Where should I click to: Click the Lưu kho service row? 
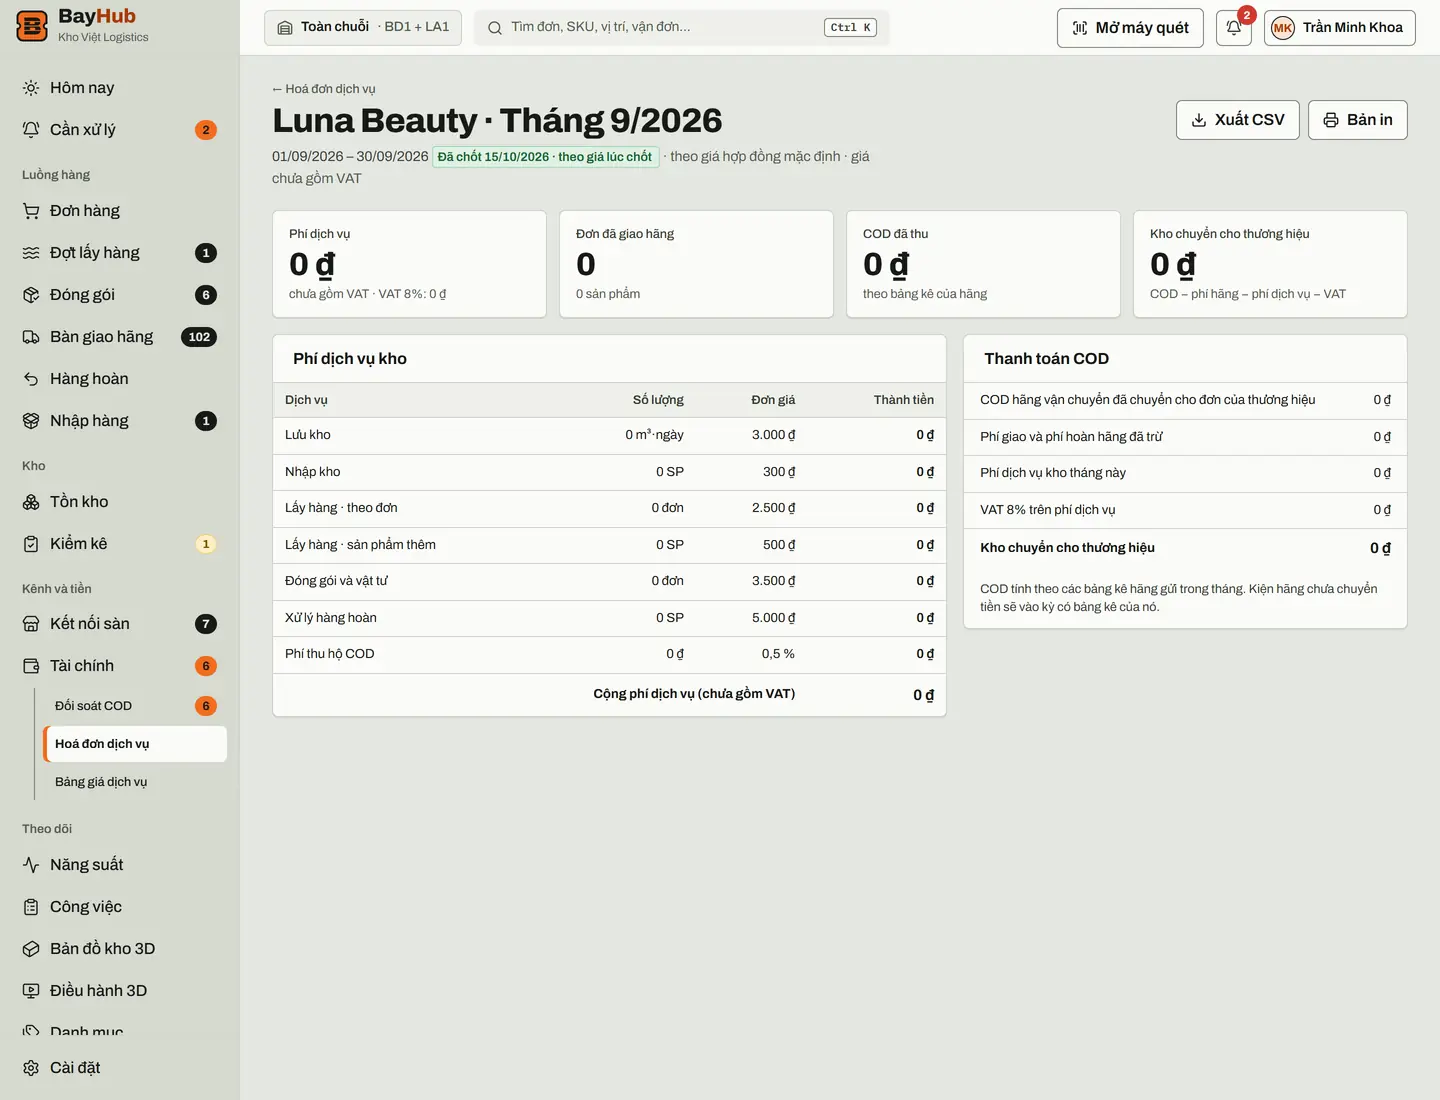pyautogui.click(x=609, y=436)
